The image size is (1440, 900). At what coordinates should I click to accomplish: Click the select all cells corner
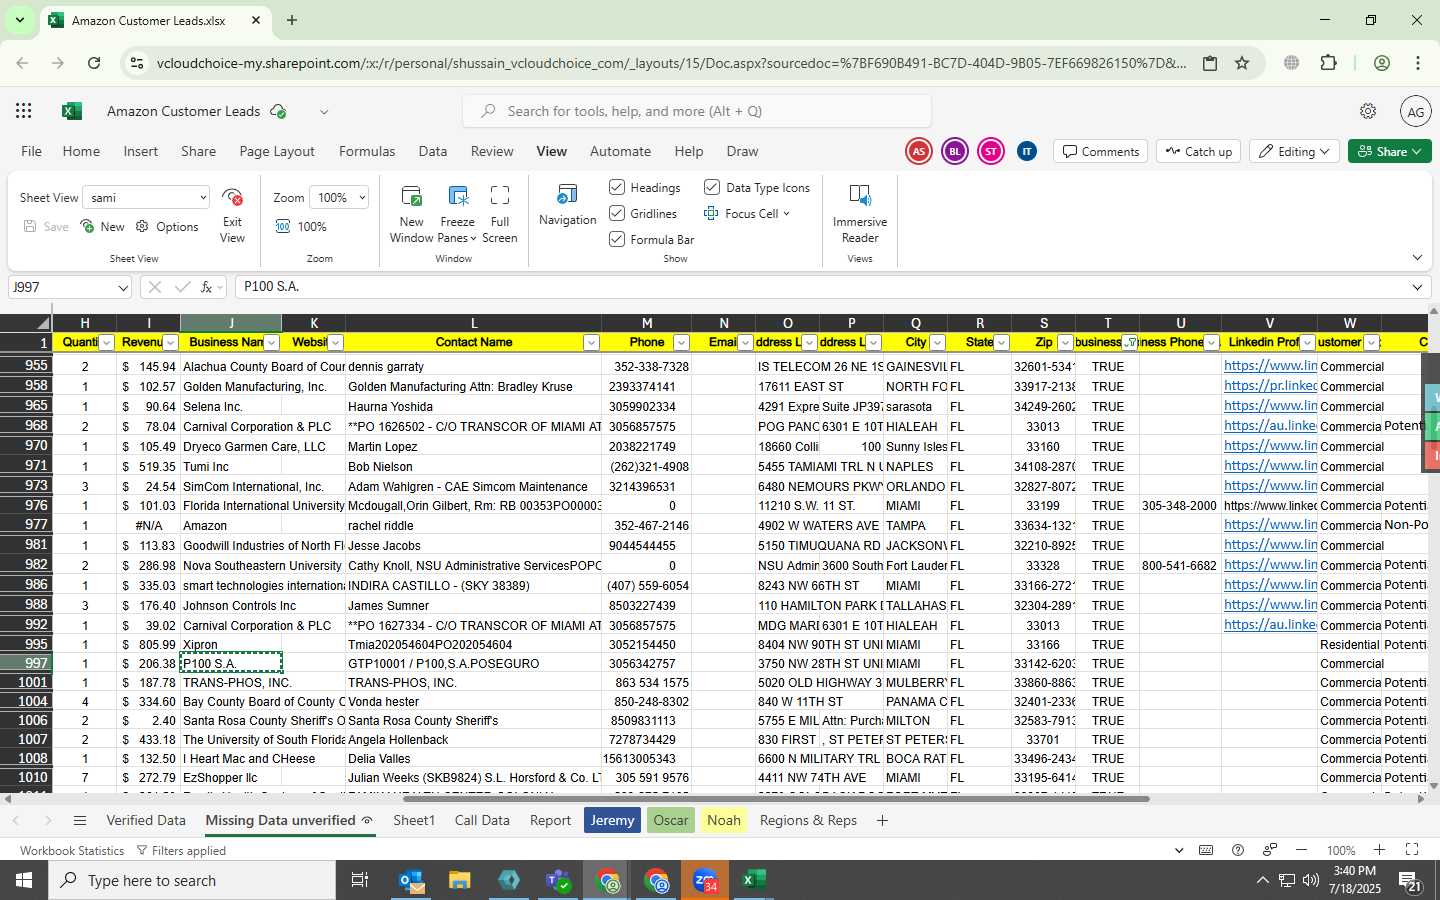[x=26, y=323]
